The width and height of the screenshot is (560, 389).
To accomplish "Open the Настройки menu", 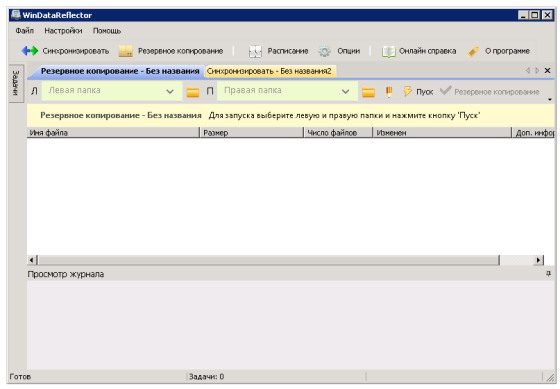I will (x=63, y=31).
